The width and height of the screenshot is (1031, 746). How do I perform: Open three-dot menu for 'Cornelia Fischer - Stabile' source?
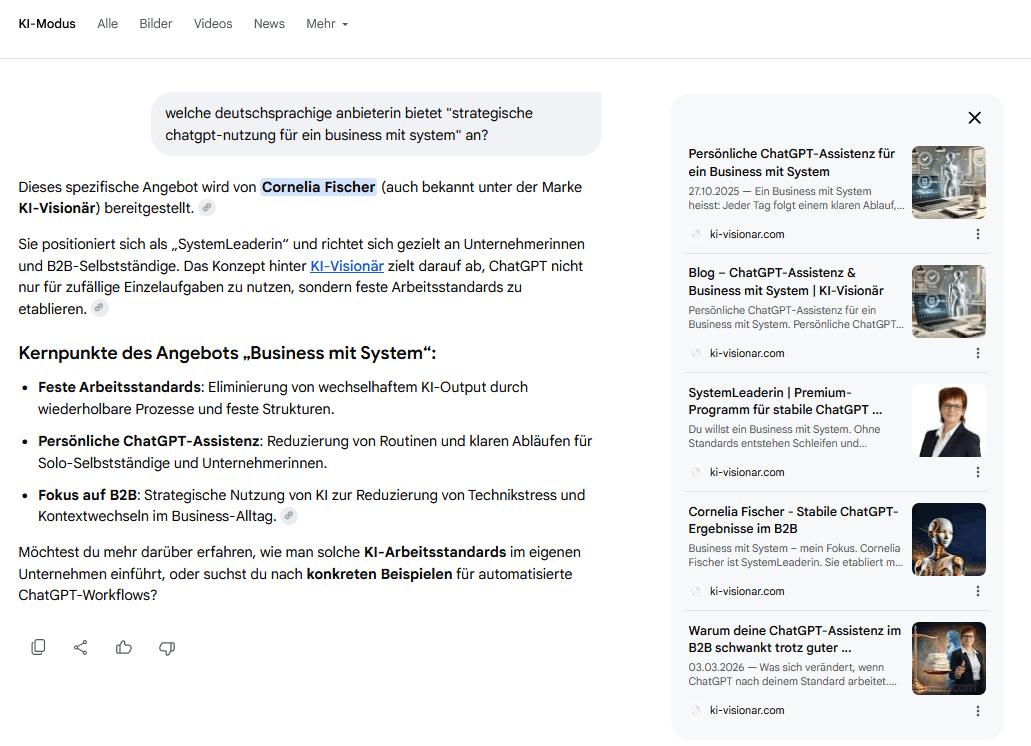pos(978,591)
